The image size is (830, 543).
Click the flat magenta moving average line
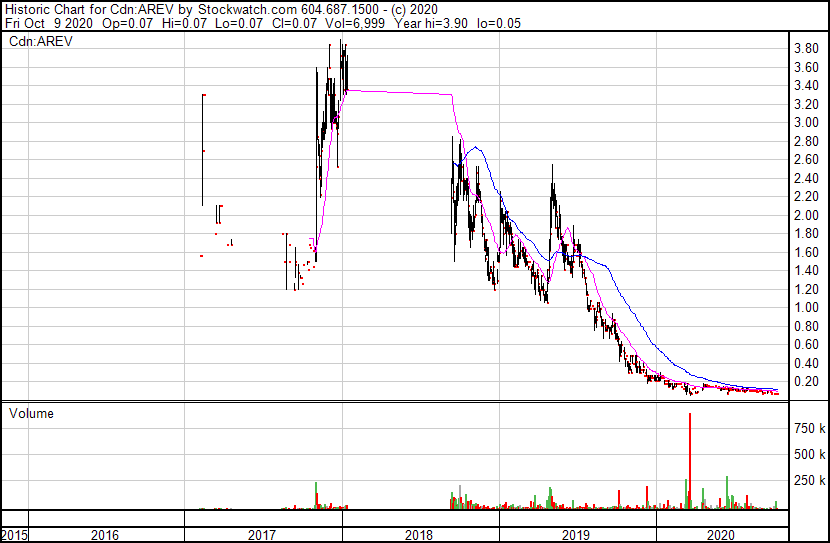pos(400,92)
